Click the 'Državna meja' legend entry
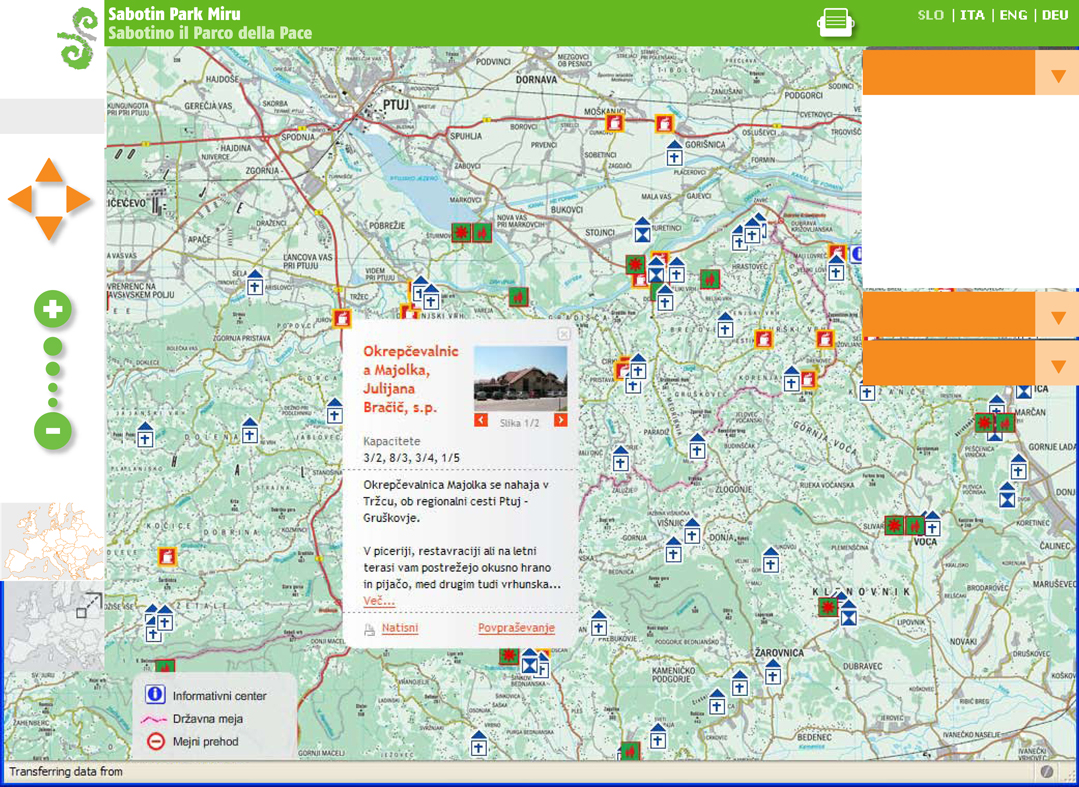1079x787 pixels. click(192, 719)
